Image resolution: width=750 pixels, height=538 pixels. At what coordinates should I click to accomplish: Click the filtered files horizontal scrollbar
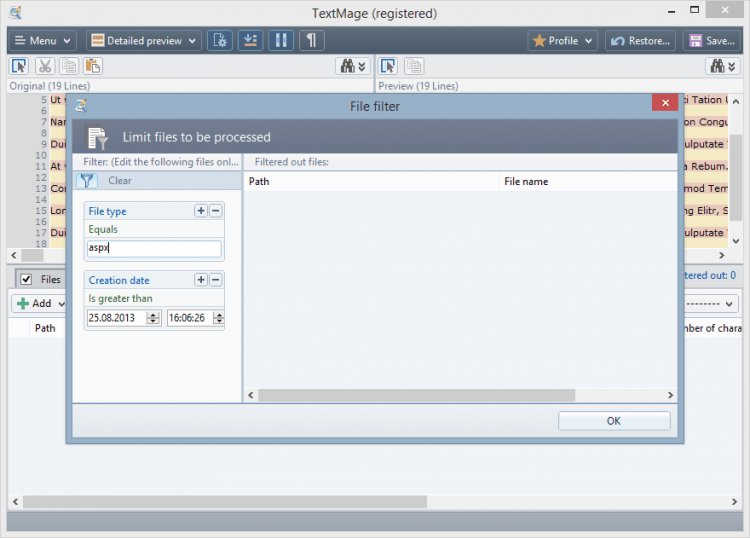tap(416, 395)
